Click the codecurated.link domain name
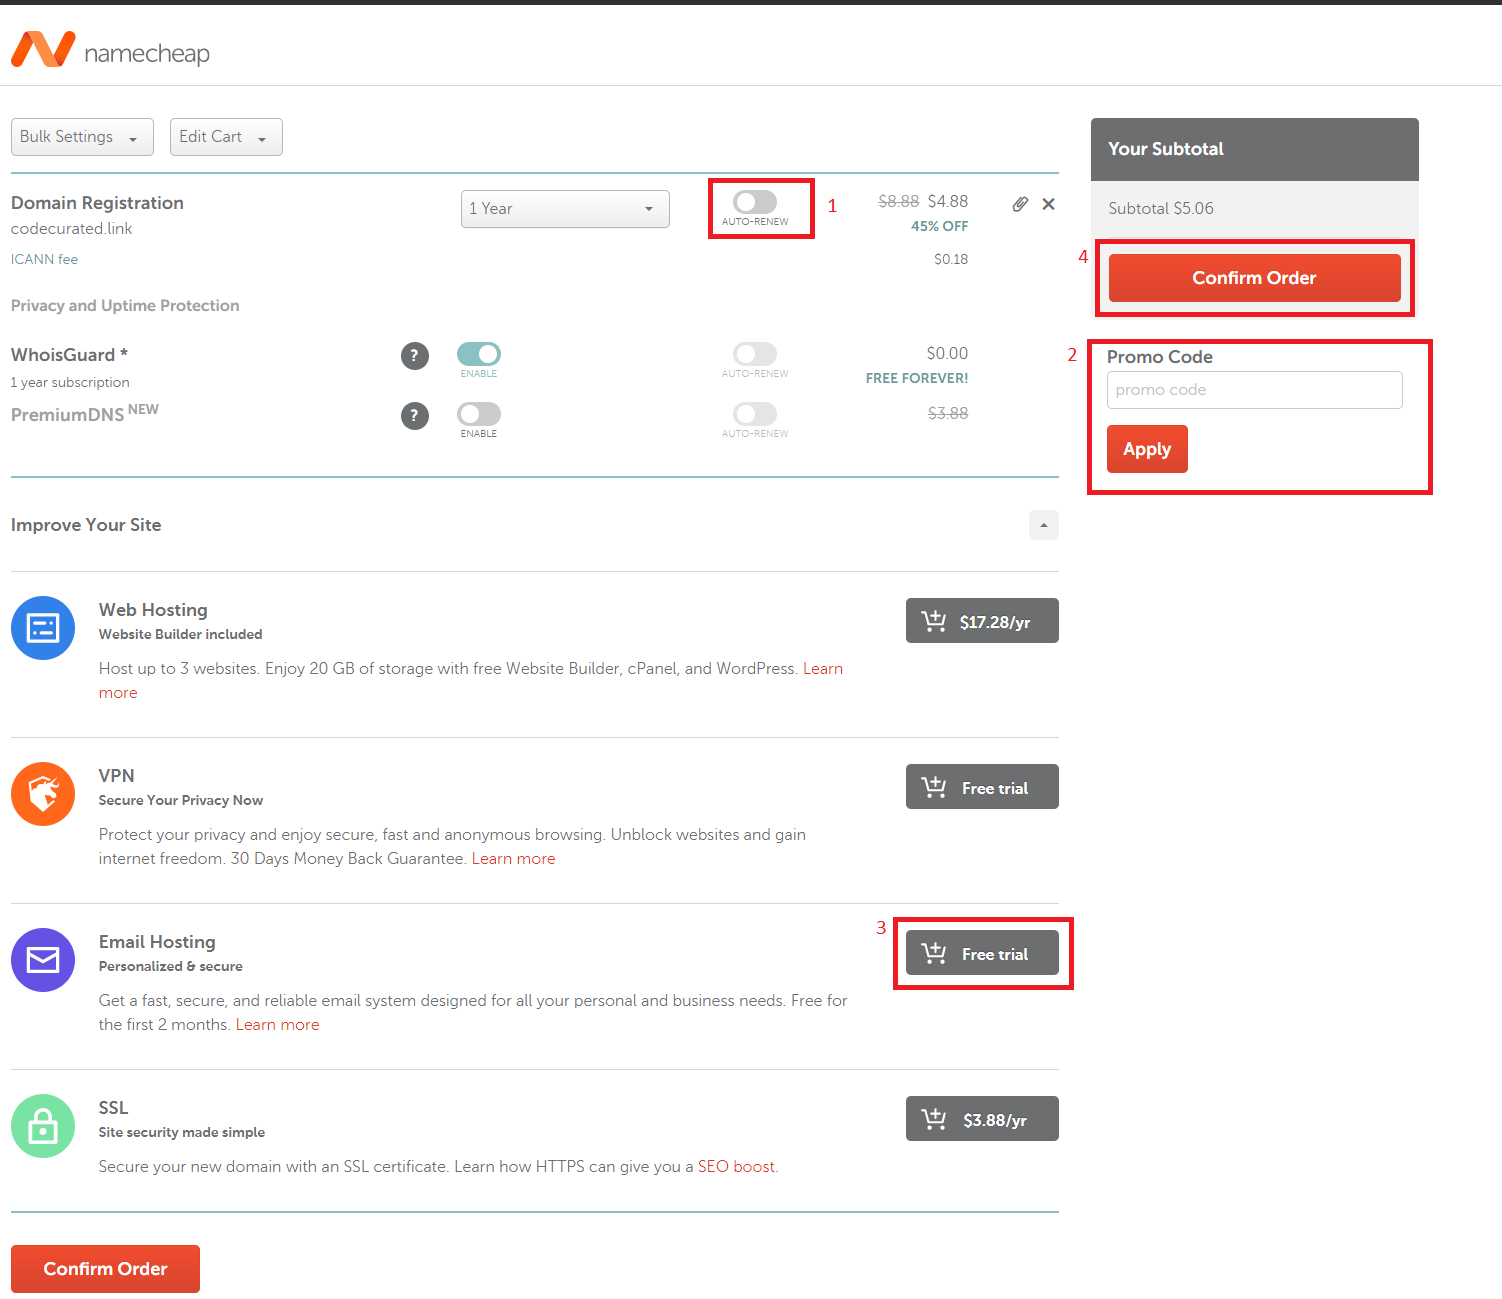This screenshot has height=1299, width=1502. (72, 229)
